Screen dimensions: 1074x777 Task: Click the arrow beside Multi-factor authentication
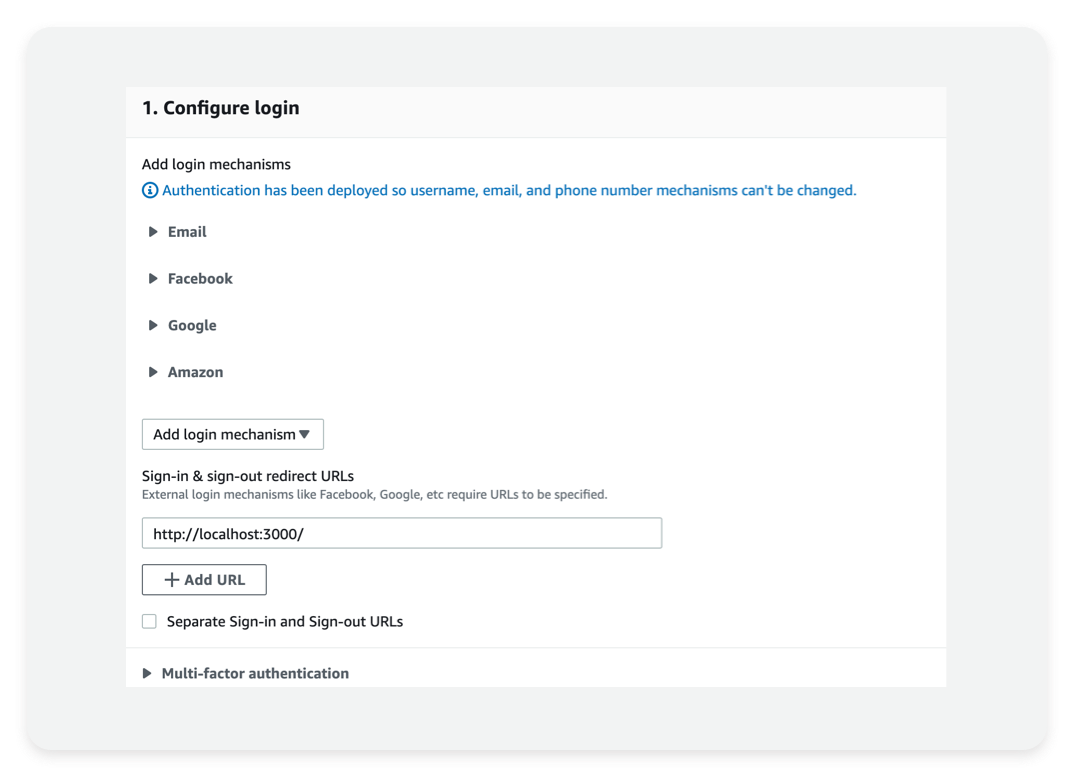[x=147, y=673]
